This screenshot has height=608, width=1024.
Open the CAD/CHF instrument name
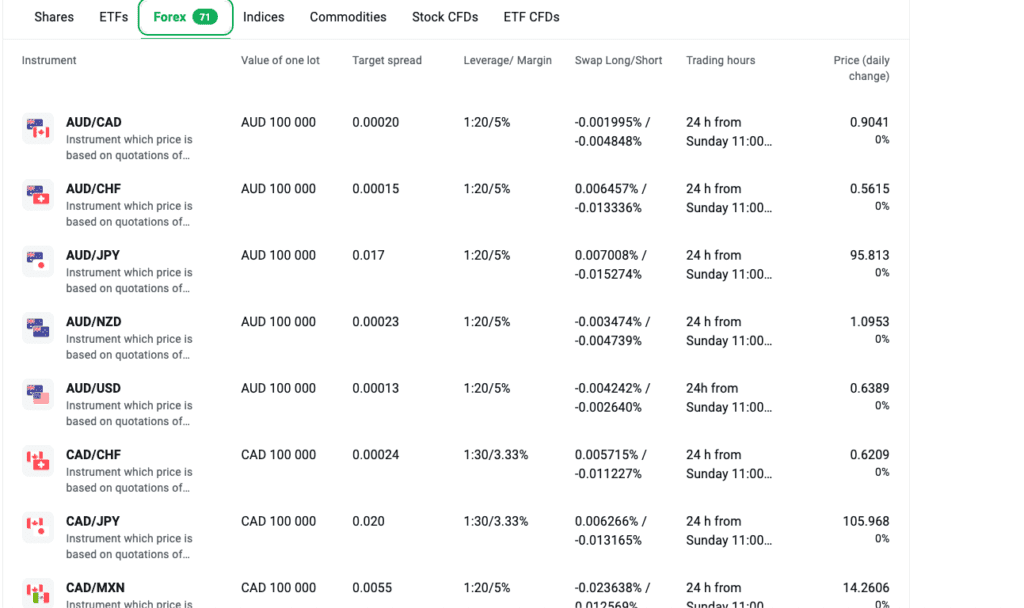coord(93,455)
